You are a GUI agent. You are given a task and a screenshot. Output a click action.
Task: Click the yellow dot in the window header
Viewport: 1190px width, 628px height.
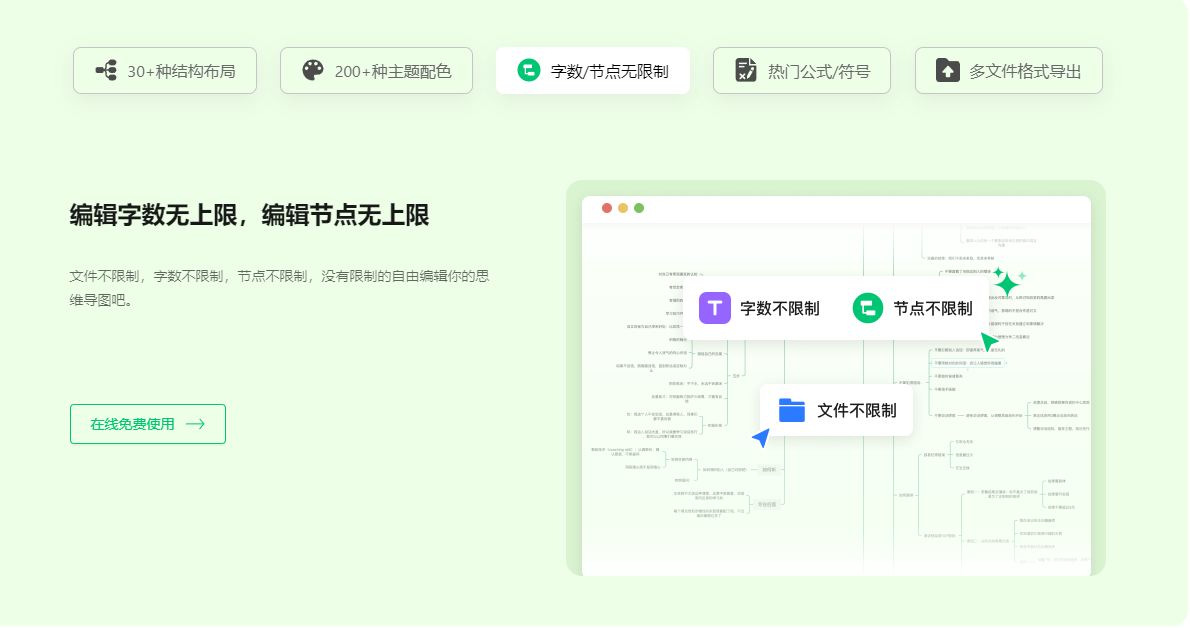(622, 208)
